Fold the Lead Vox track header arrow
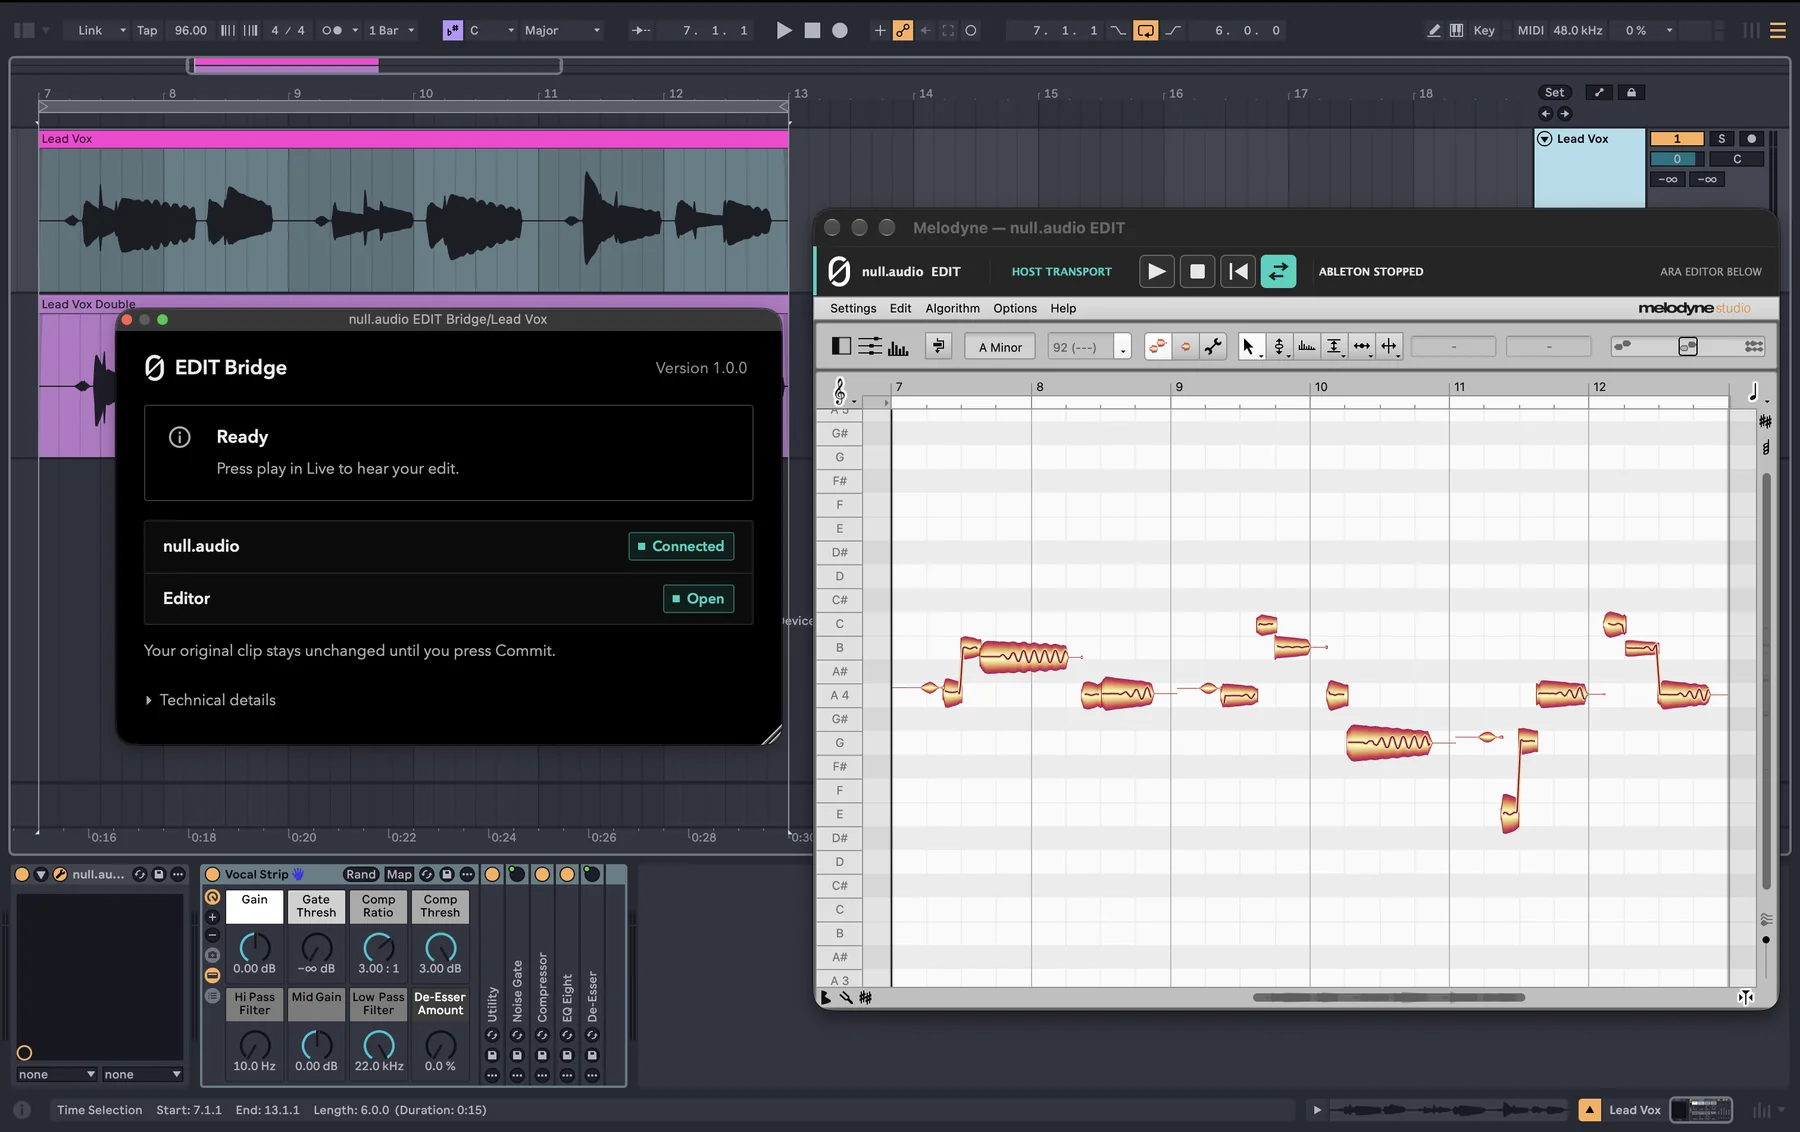The width and height of the screenshot is (1800, 1132). (x=1545, y=139)
